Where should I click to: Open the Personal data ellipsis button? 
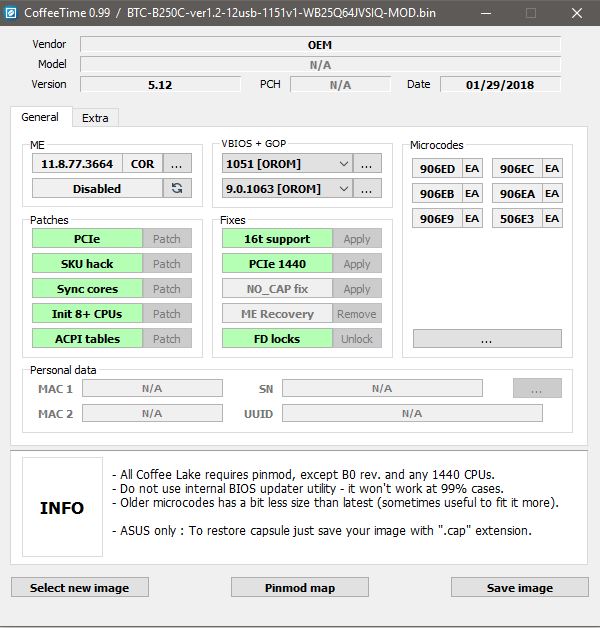(537, 388)
